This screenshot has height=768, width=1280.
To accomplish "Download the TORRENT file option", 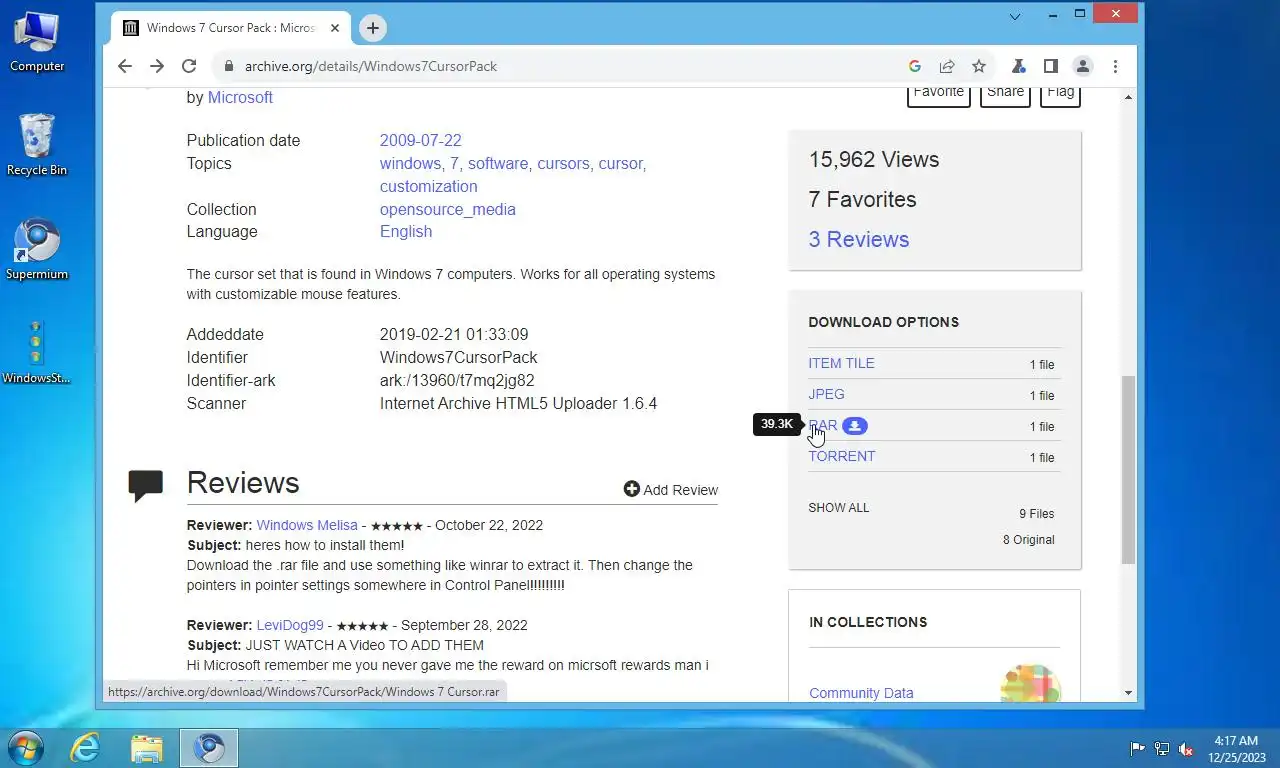I will 842,457.
